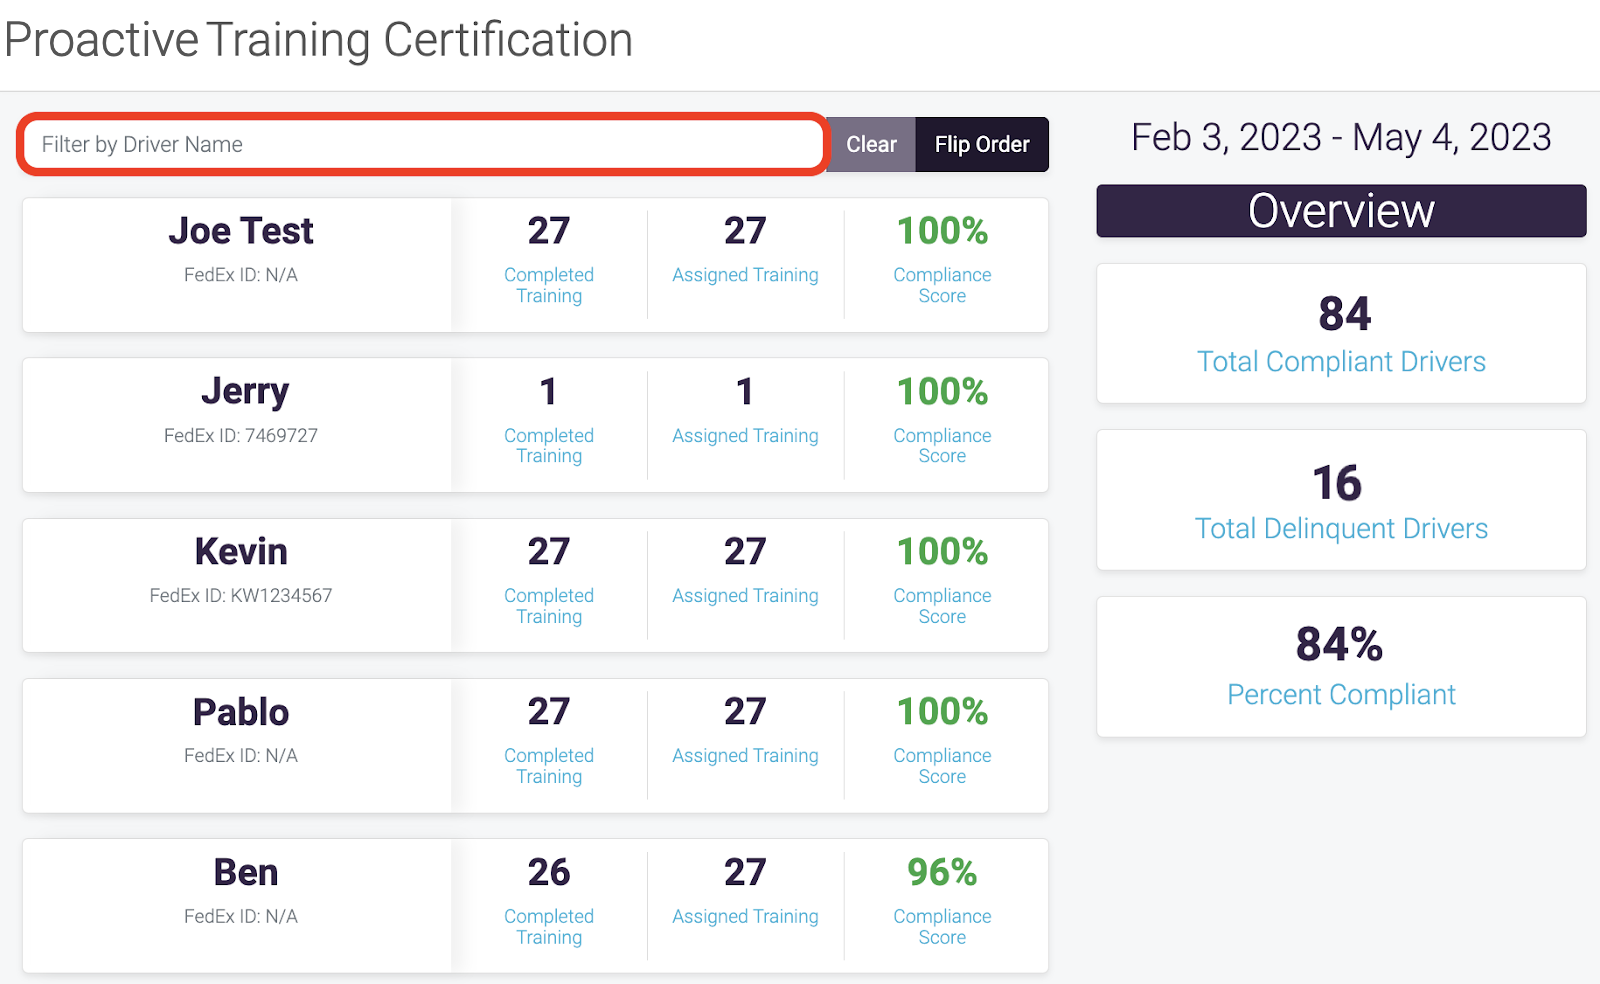Screen dimensions: 1600x984
Task: Open Ben's driver card
Action: (x=535, y=906)
